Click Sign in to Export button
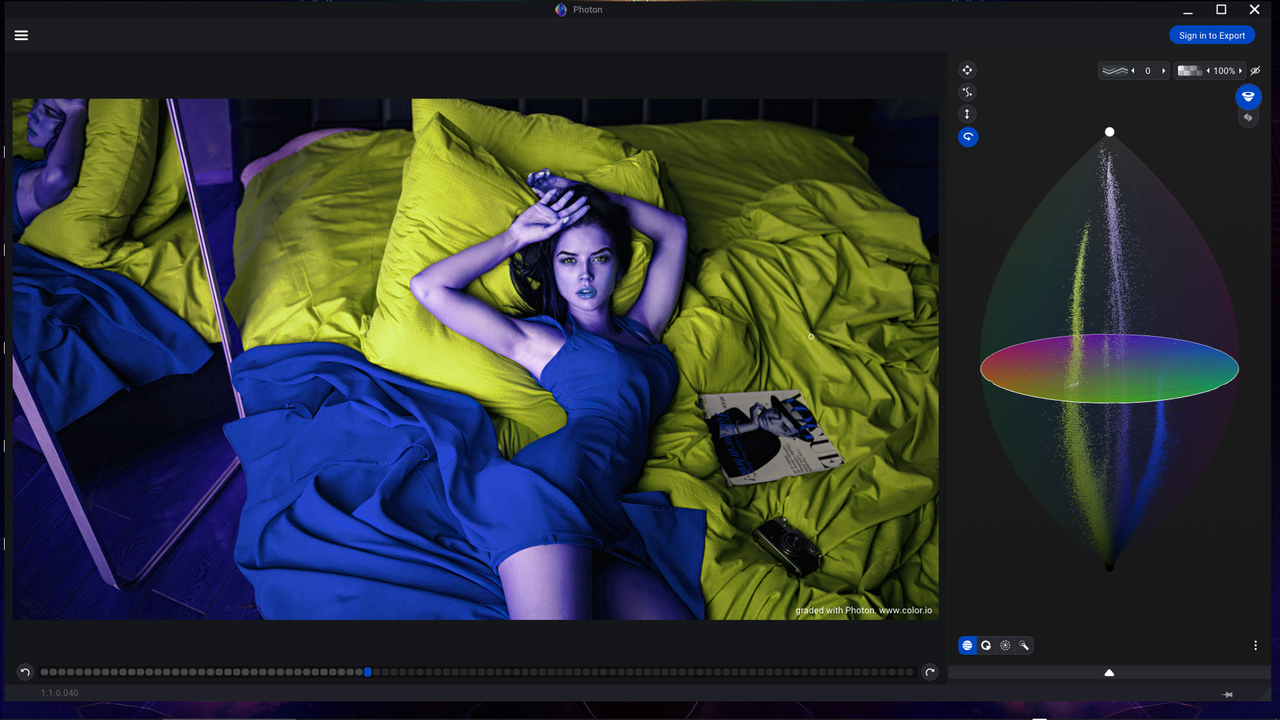The width and height of the screenshot is (1280, 720). [1212, 35]
